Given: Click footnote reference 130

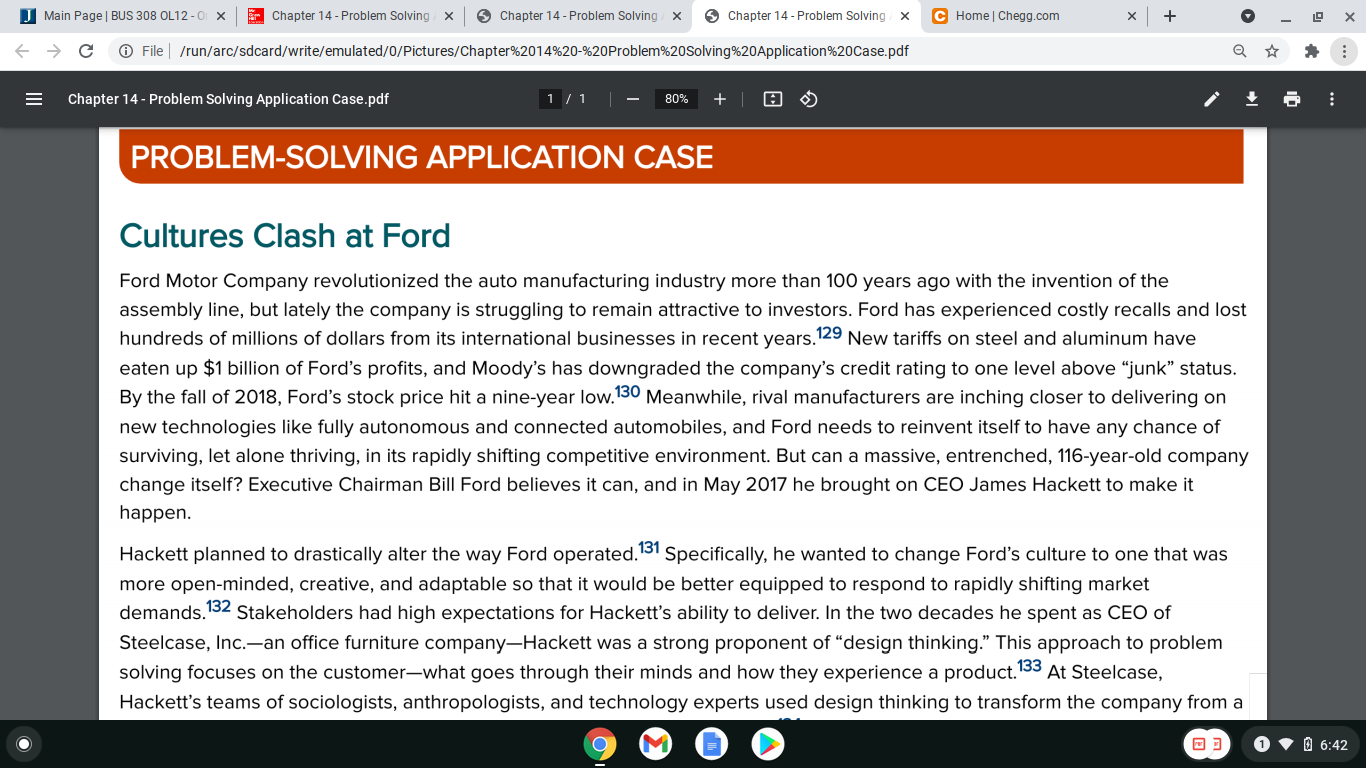Looking at the screenshot, I should [x=627, y=391].
